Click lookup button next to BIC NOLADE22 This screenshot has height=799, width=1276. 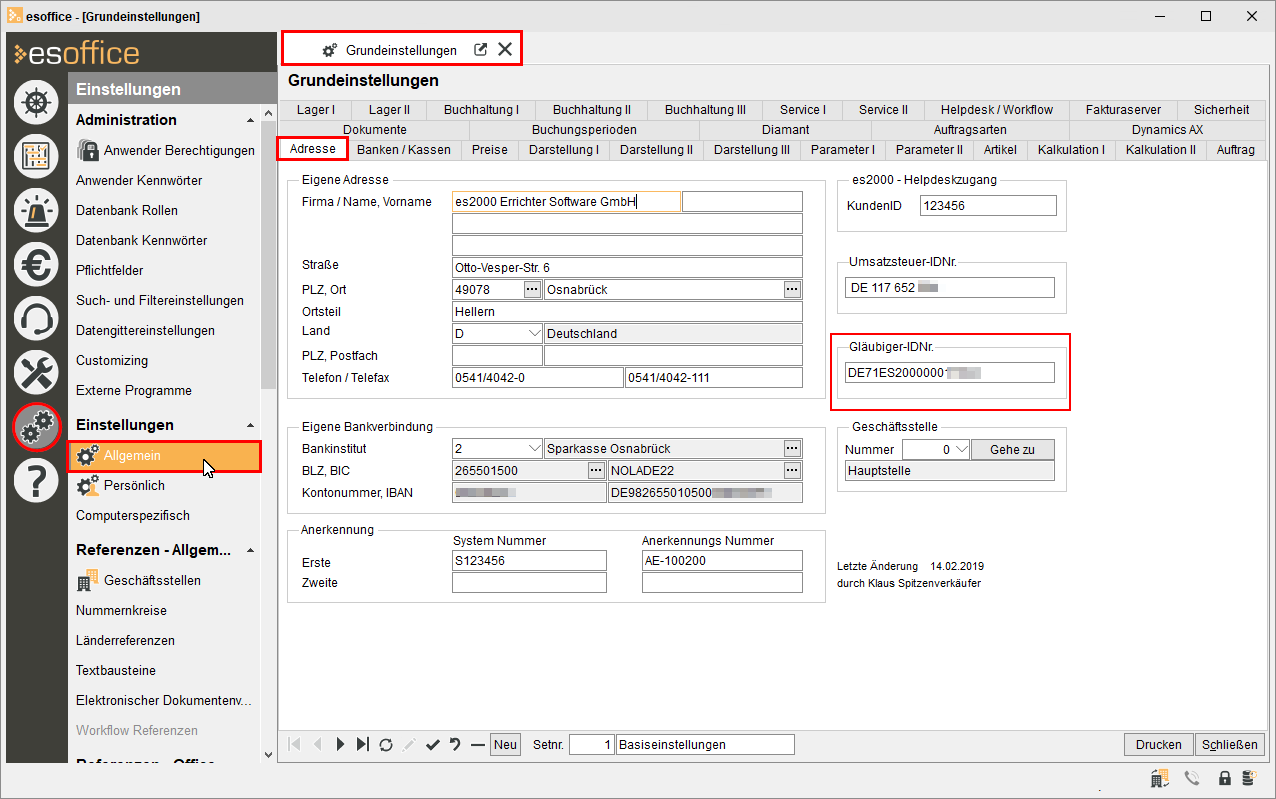792,470
